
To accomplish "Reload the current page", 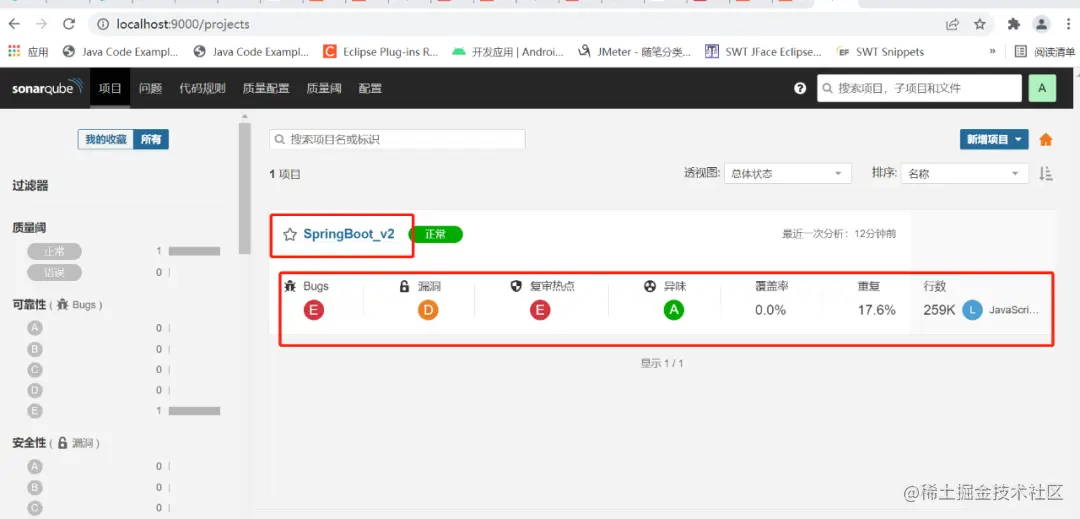I will 69,24.
